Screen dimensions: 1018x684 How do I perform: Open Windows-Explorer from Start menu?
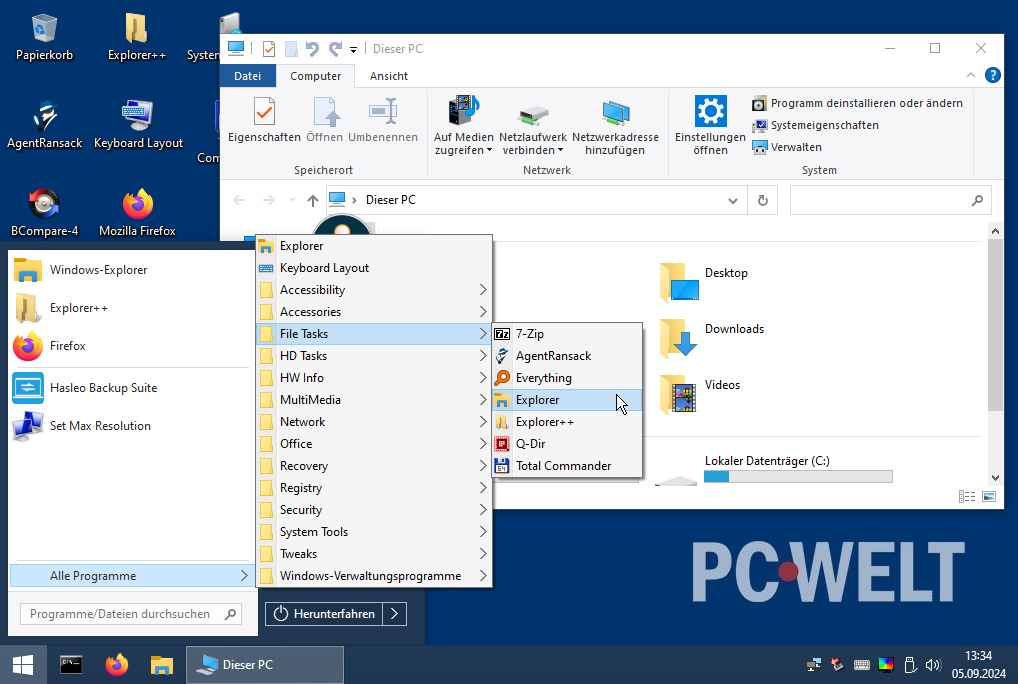coord(130,270)
